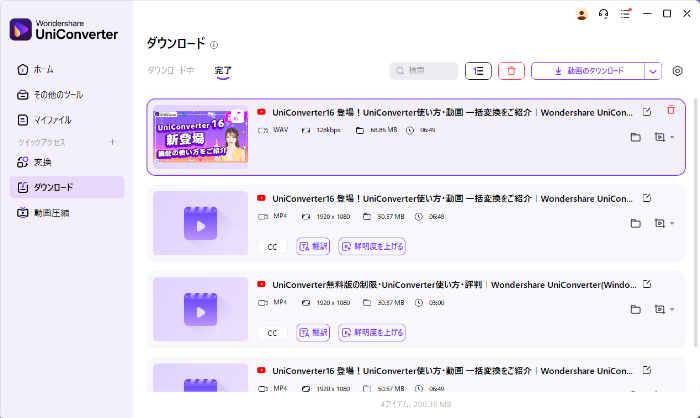This screenshot has height=418, width=700.
Task: Click the クイックアクセス label
Action: pyautogui.click(x=42, y=142)
